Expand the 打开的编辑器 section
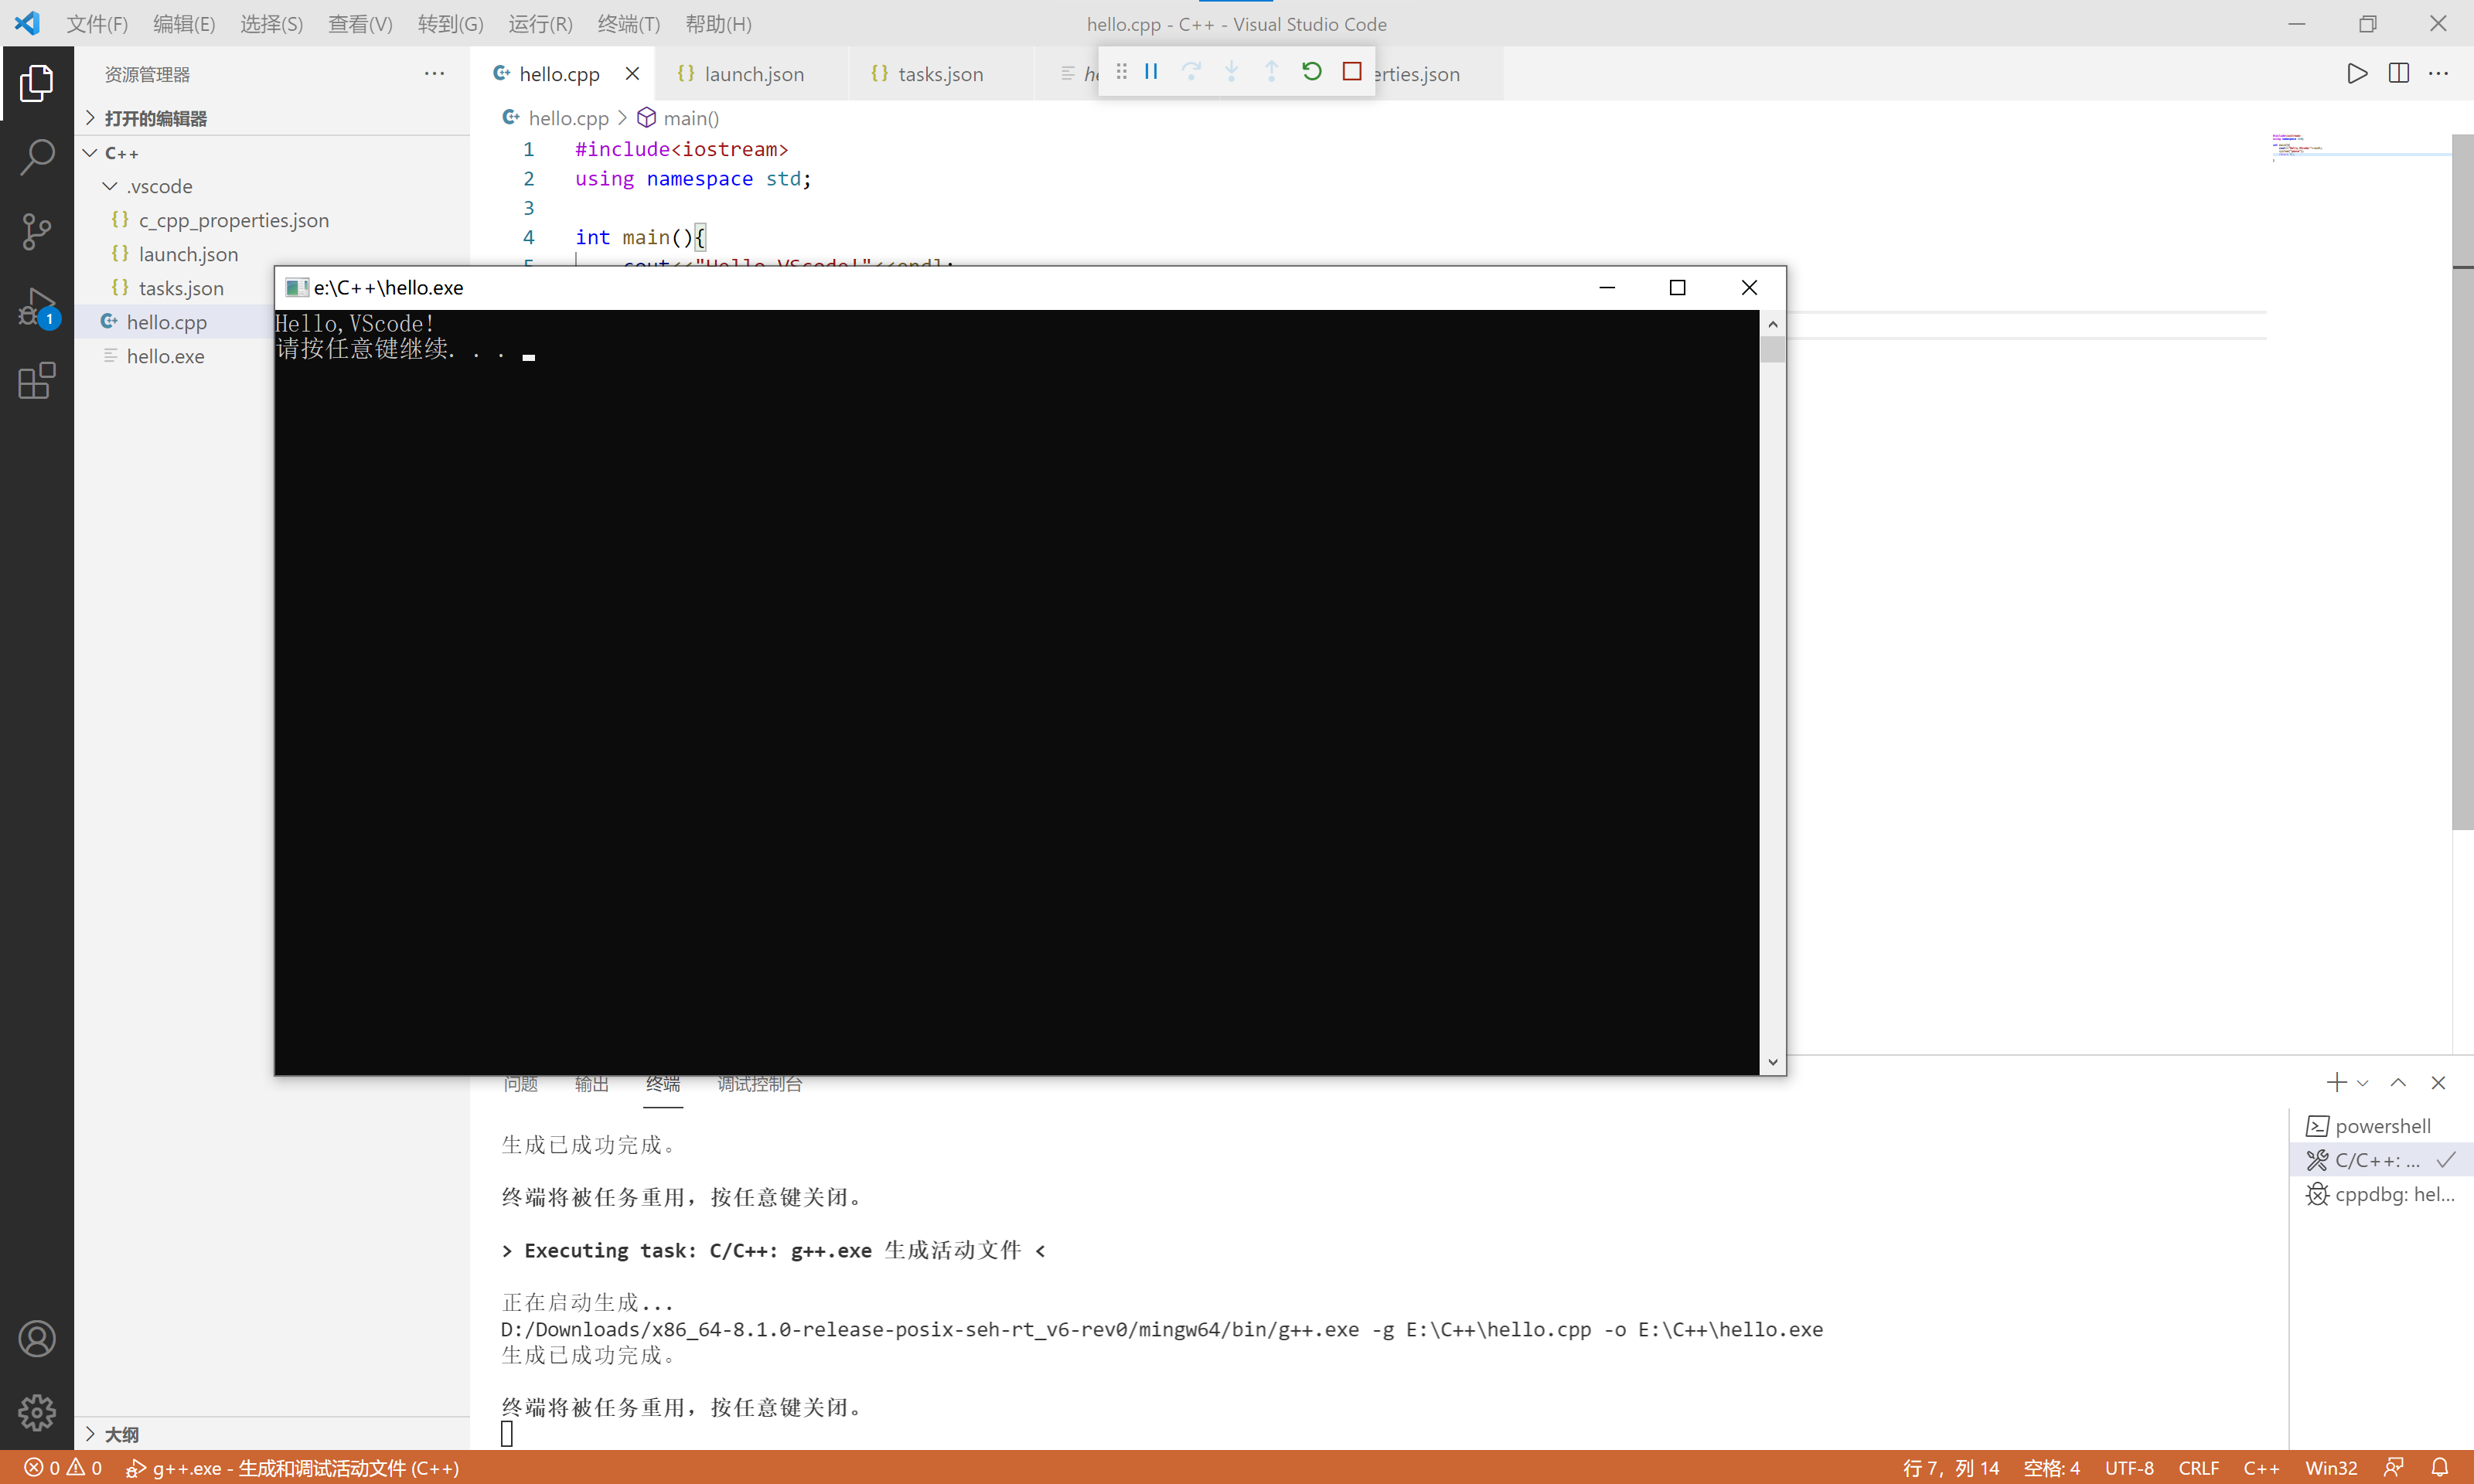 (155, 118)
